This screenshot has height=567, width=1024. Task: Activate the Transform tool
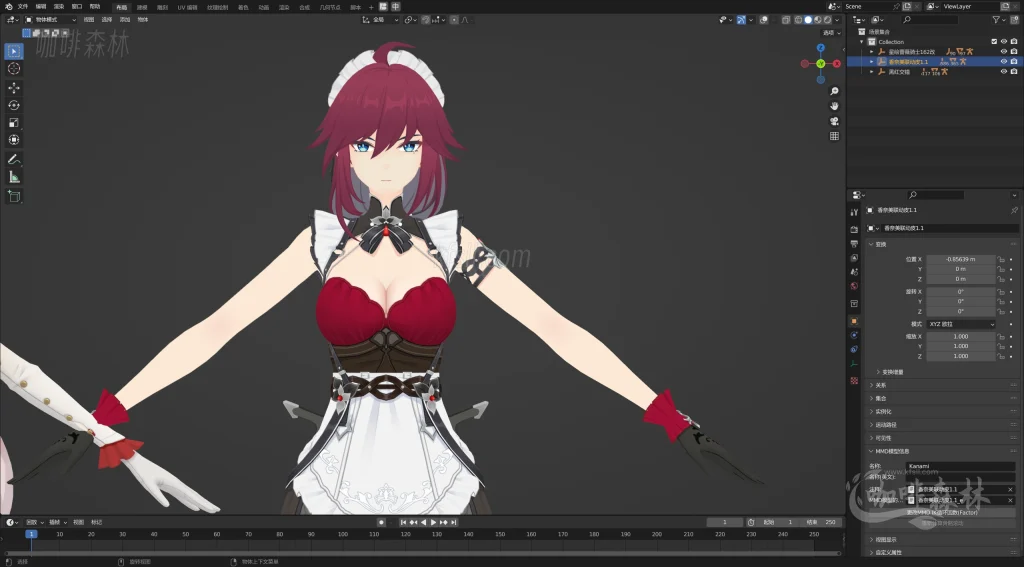click(x=14, y=140)
